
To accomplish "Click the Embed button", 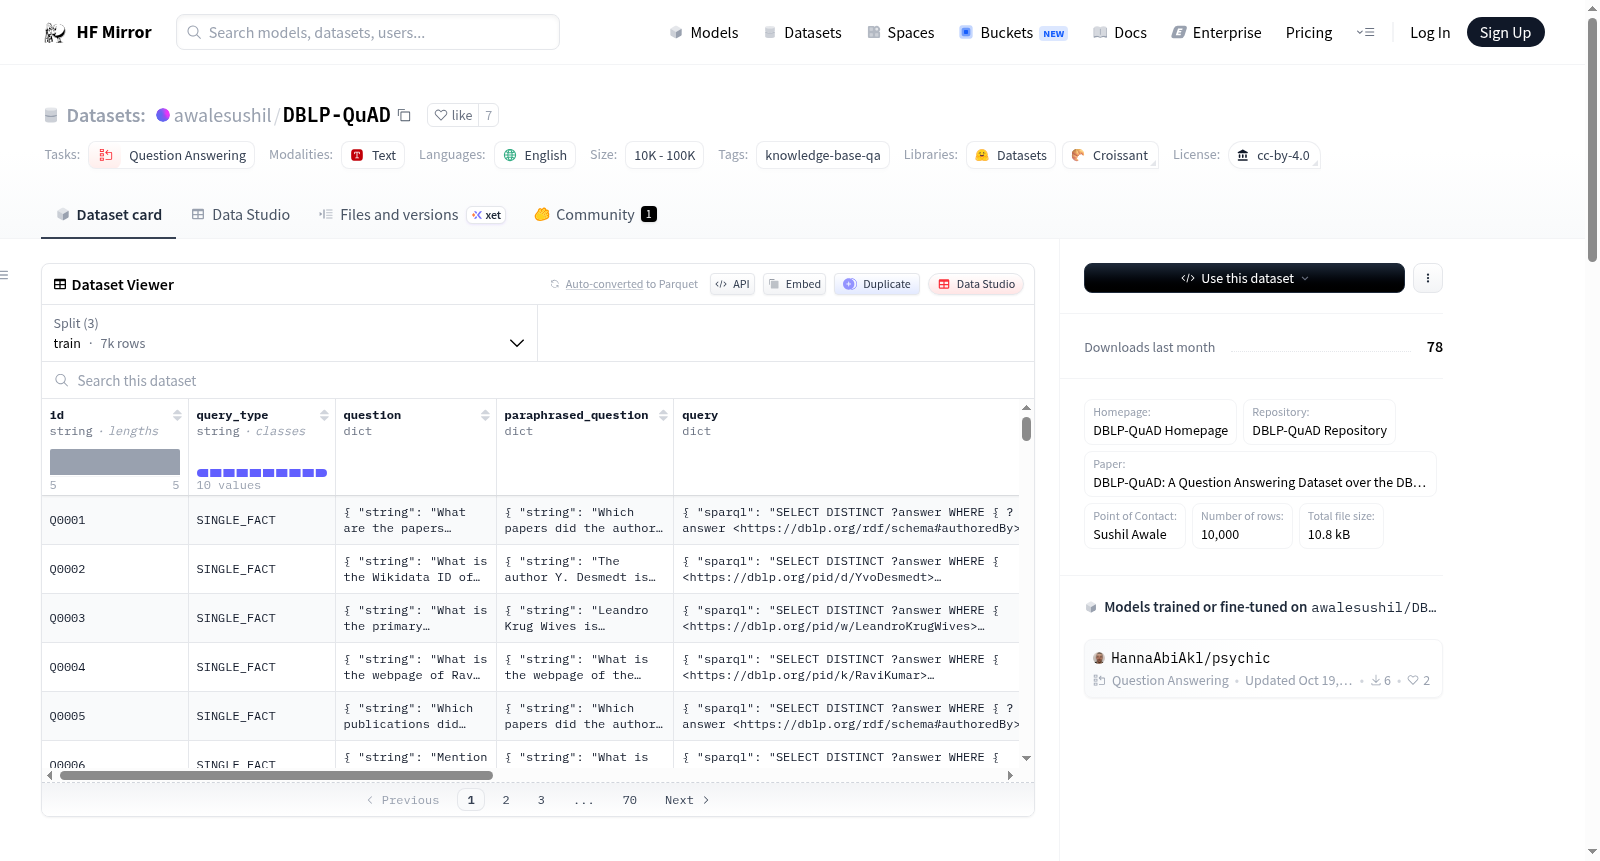I will (x=795, y=284).
